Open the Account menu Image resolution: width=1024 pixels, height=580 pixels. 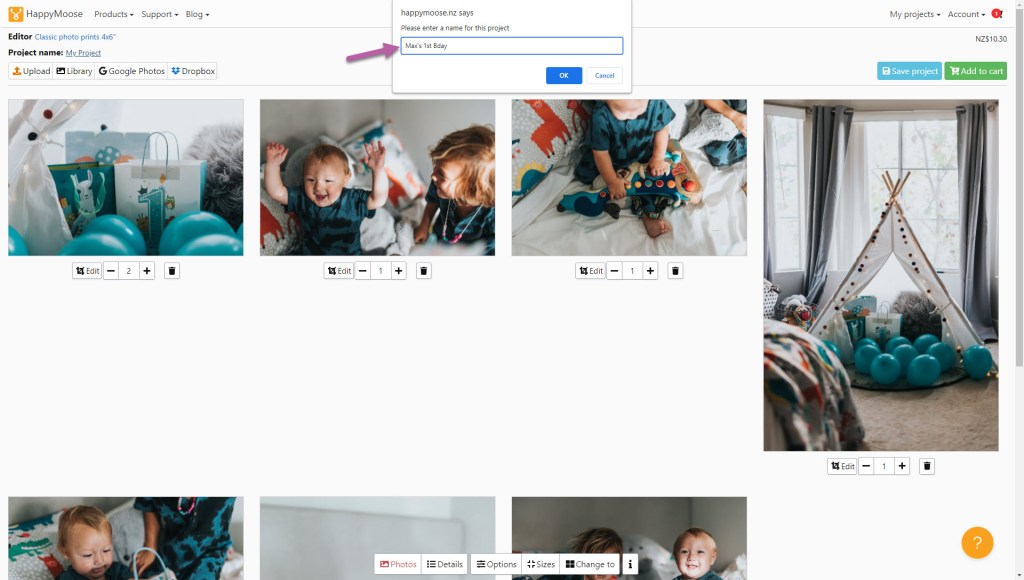point(966,14)
